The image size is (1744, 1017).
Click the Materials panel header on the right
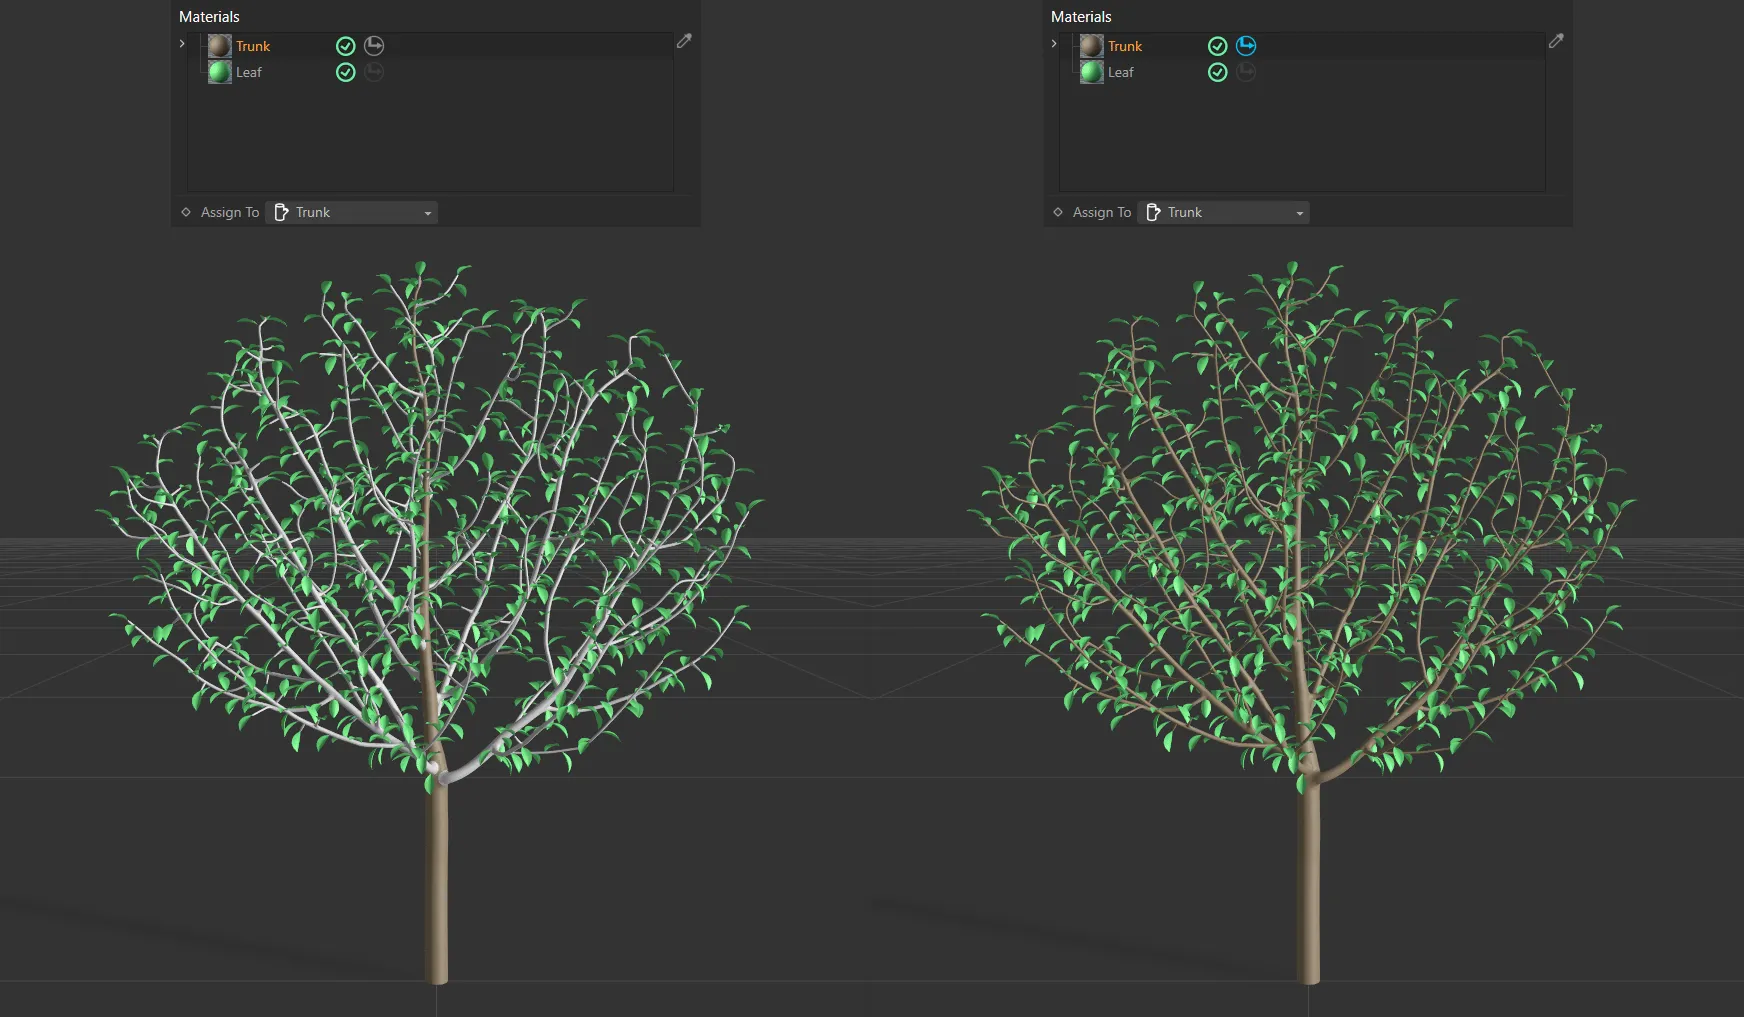click(1080, 15)
